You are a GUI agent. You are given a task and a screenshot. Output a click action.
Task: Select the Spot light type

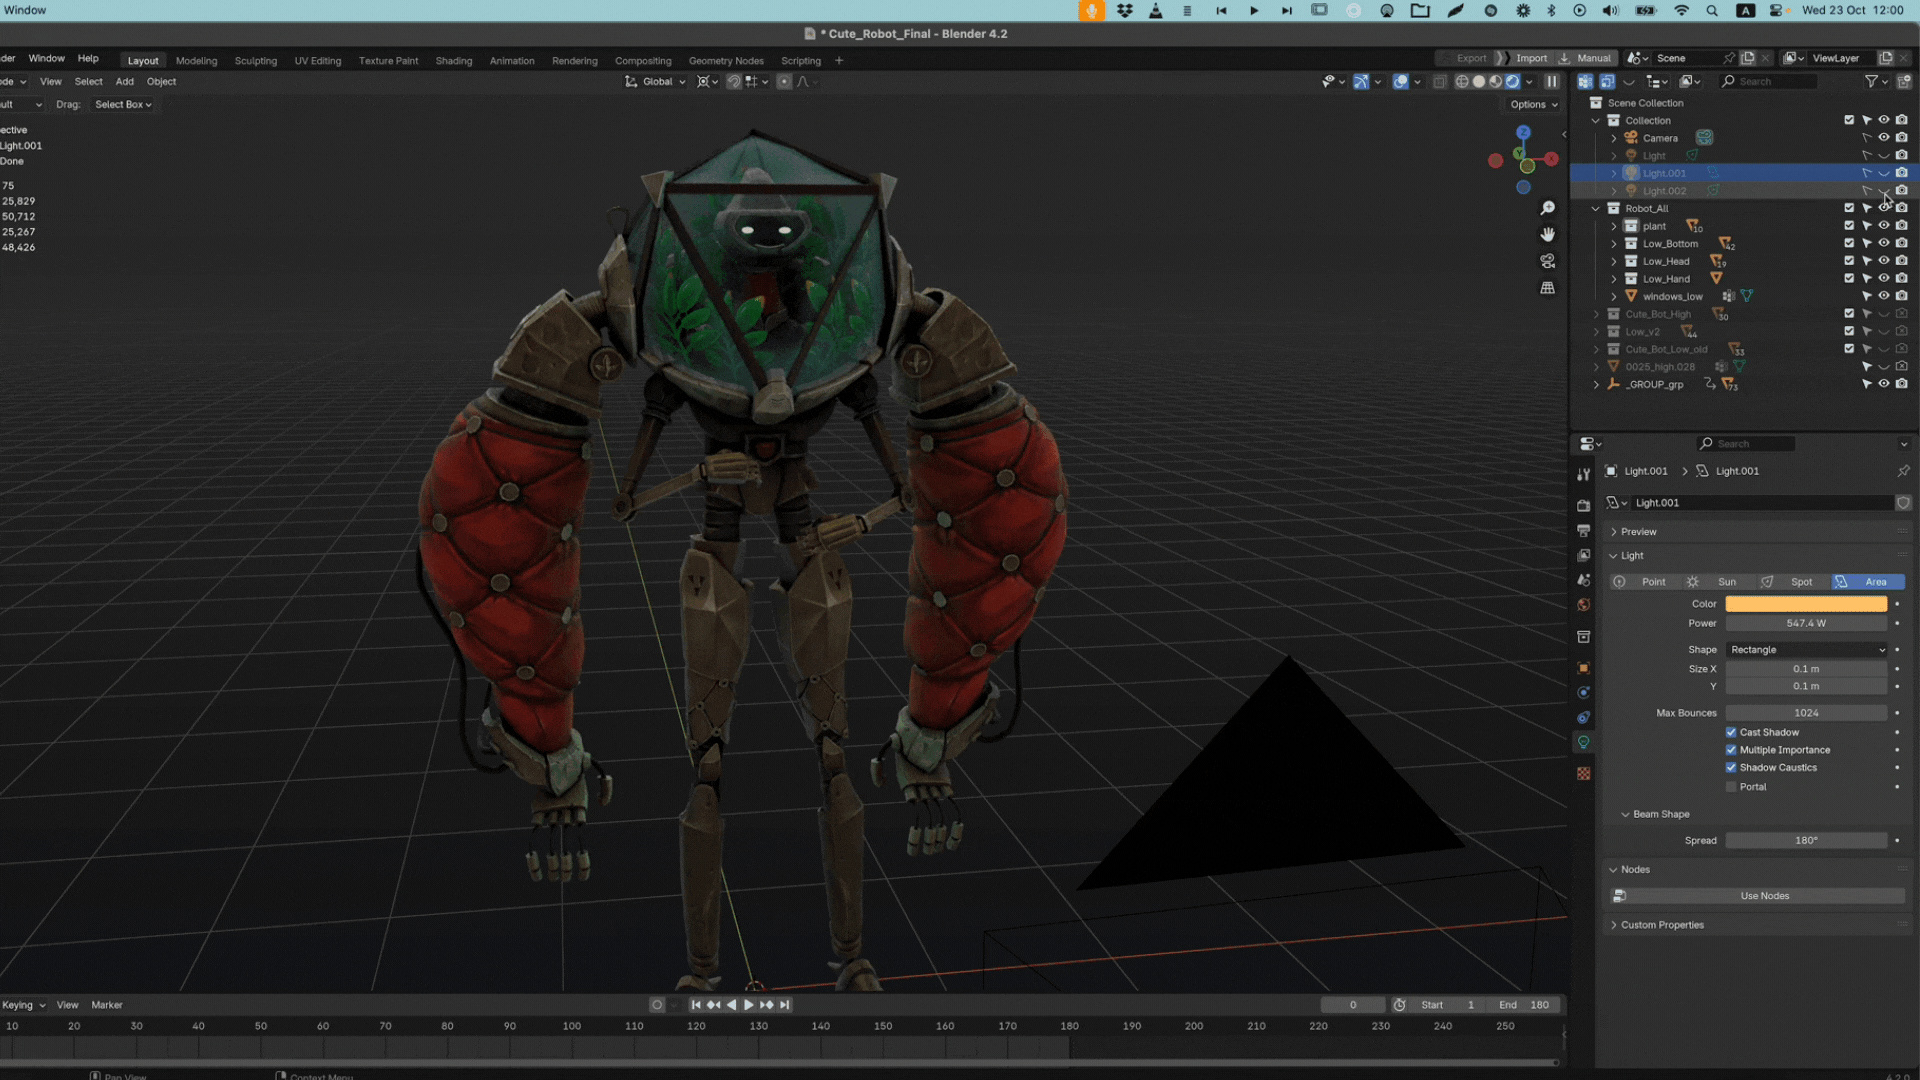point(1800,582)
